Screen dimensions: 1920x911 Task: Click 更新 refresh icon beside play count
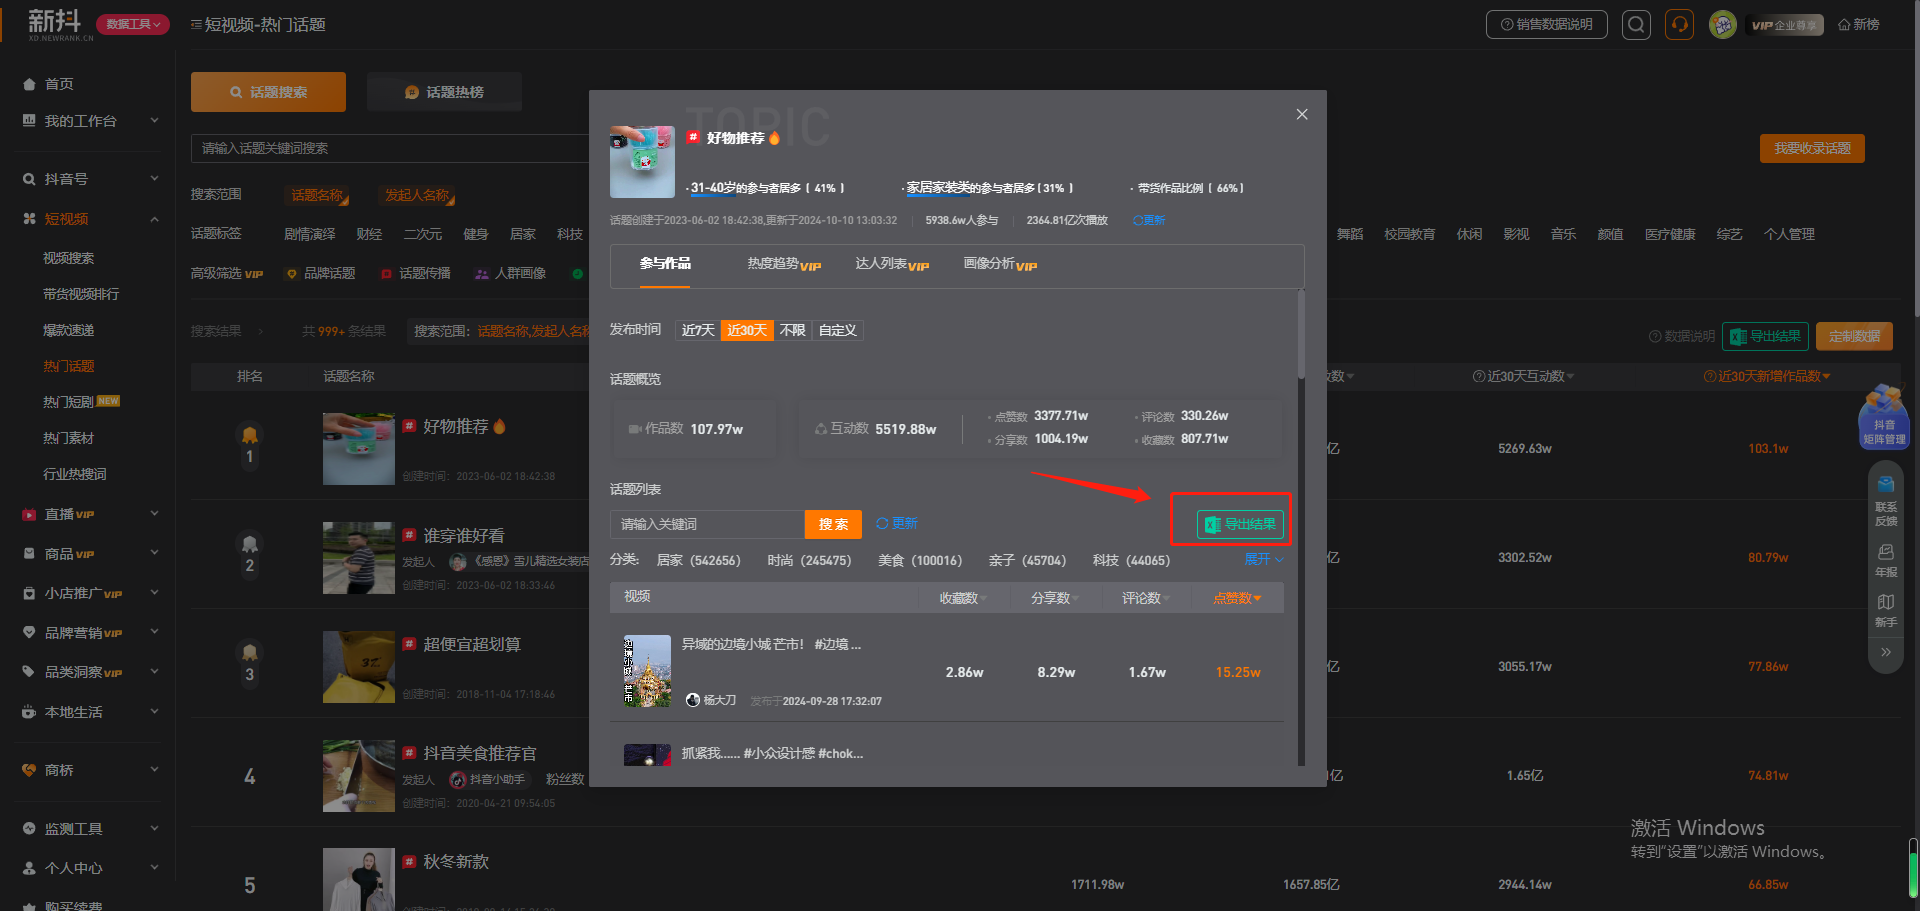tap(1149, 220)
